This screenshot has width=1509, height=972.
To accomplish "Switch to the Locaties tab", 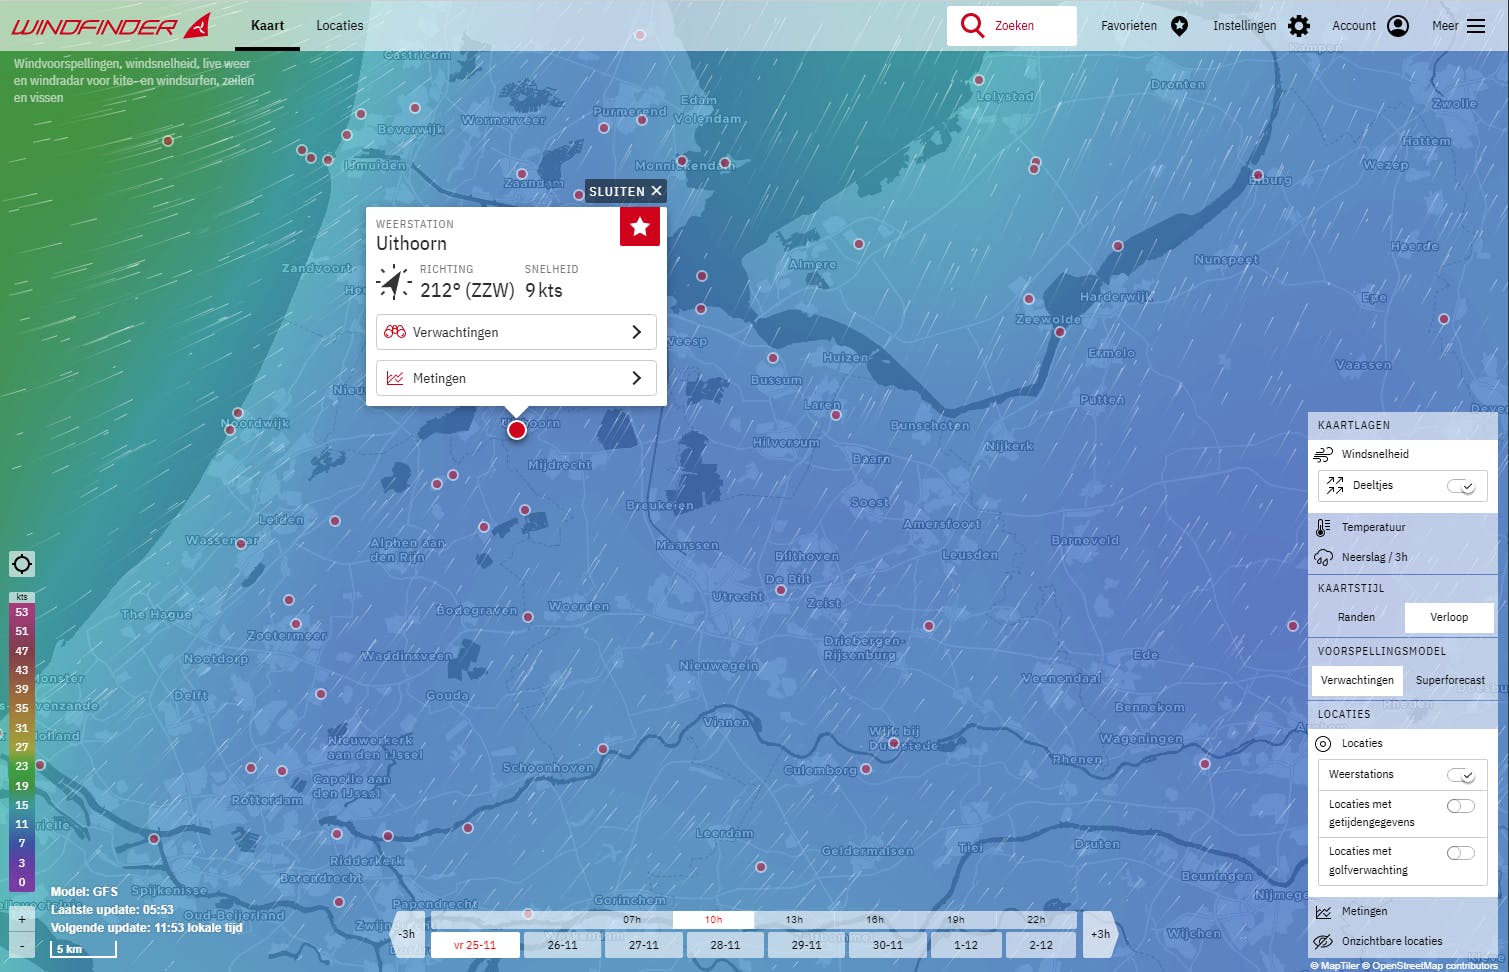I will coord(340,26).
